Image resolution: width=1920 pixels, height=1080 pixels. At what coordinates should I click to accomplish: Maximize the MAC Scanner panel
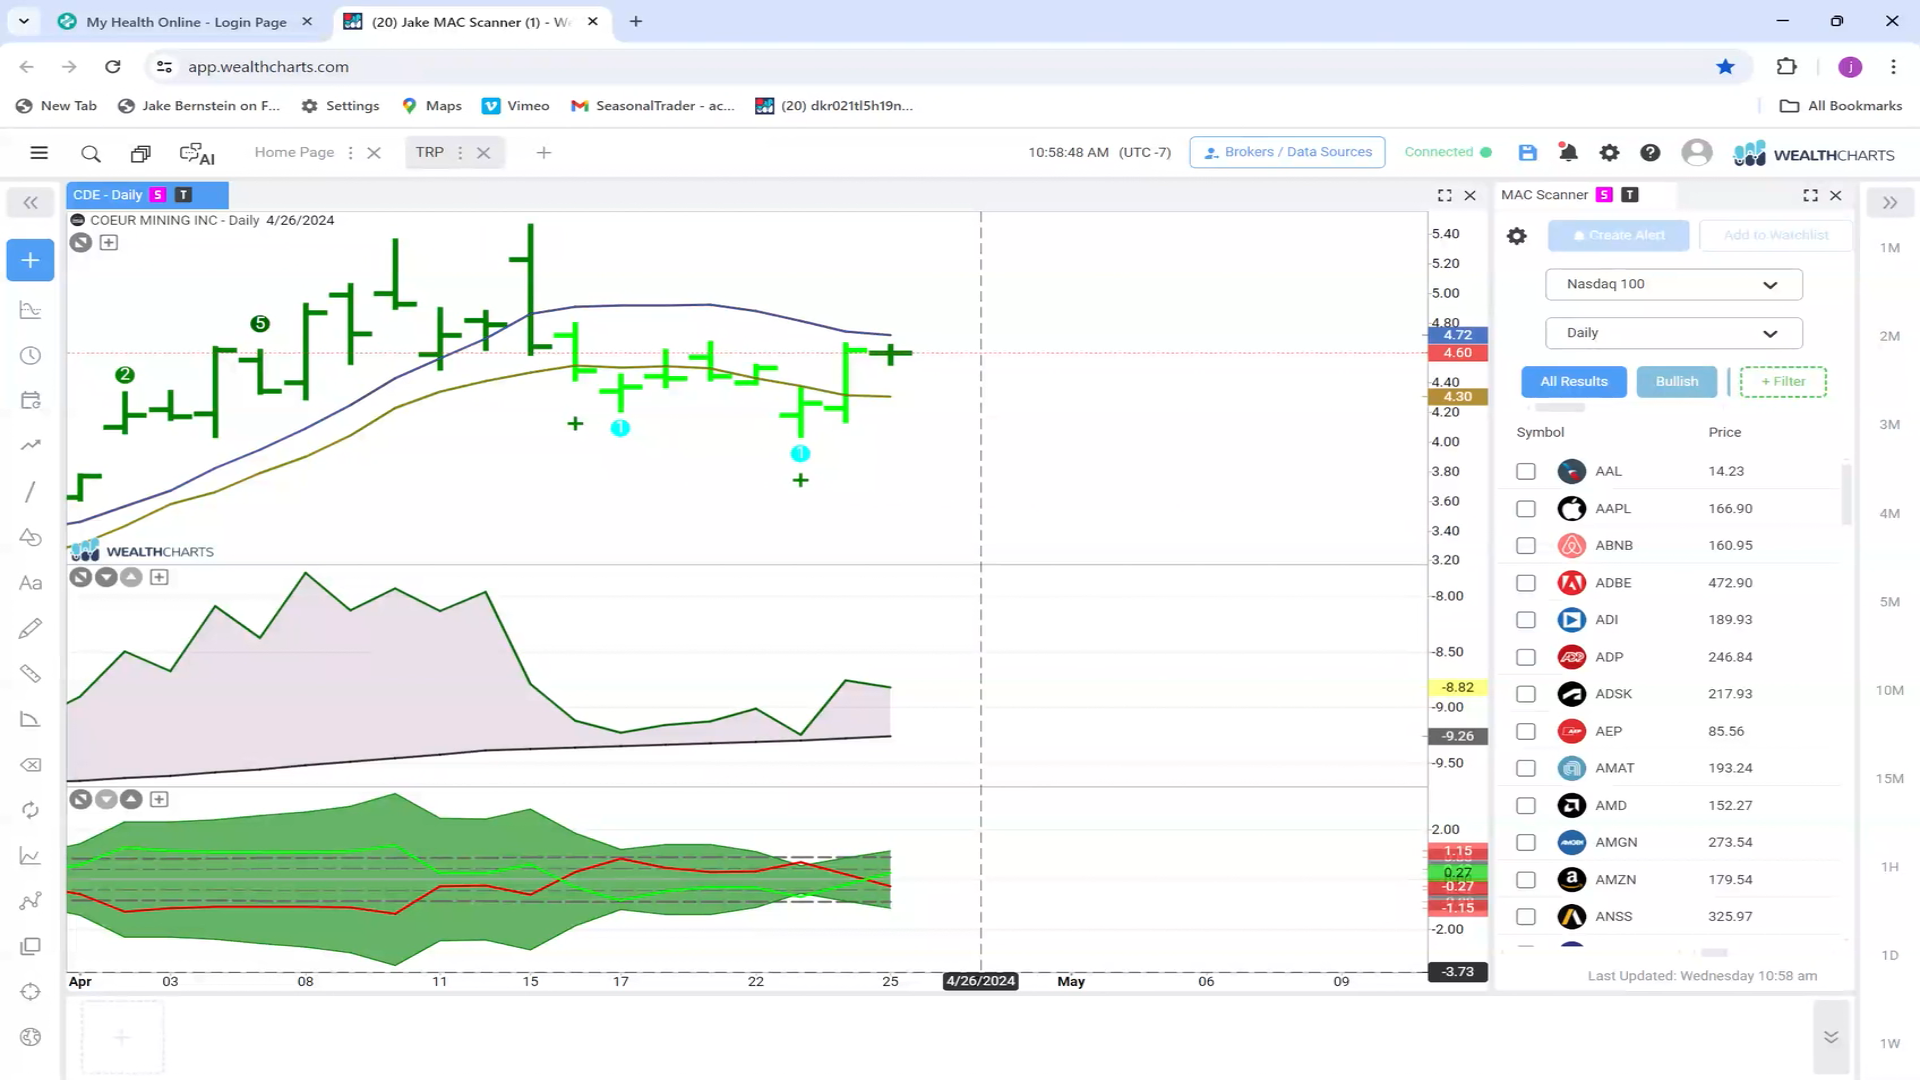click(1810, 195)
